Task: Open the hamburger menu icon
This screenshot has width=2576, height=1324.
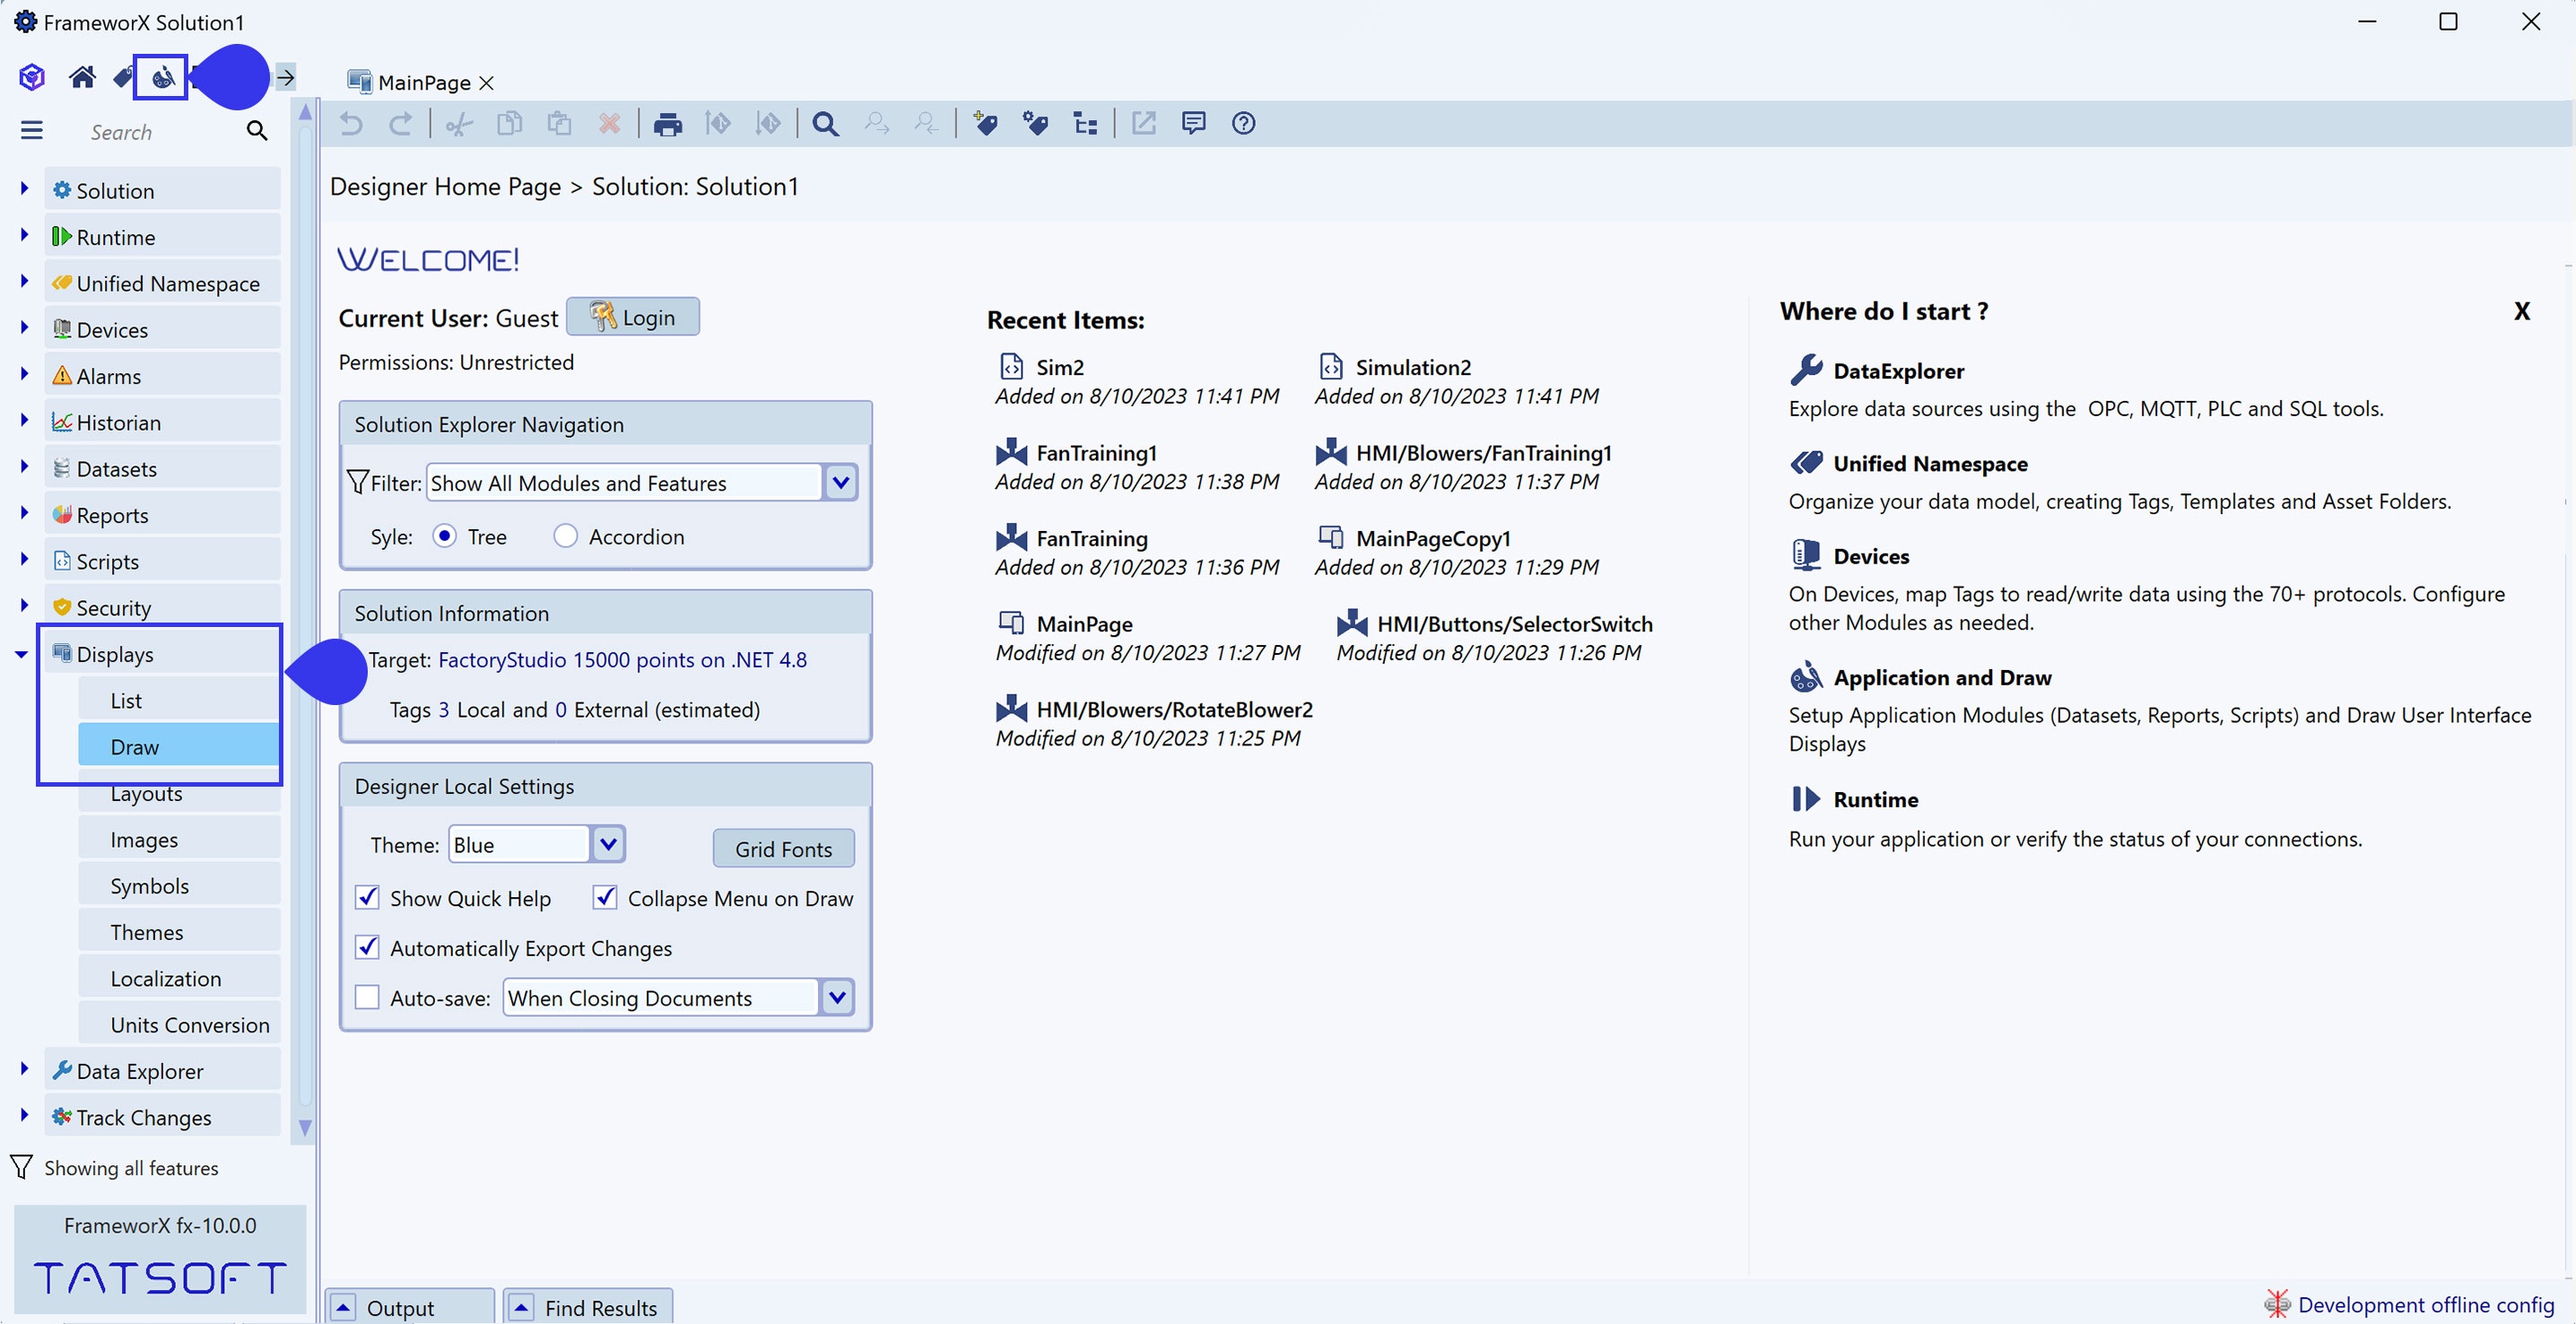Action: click(32, 131)
